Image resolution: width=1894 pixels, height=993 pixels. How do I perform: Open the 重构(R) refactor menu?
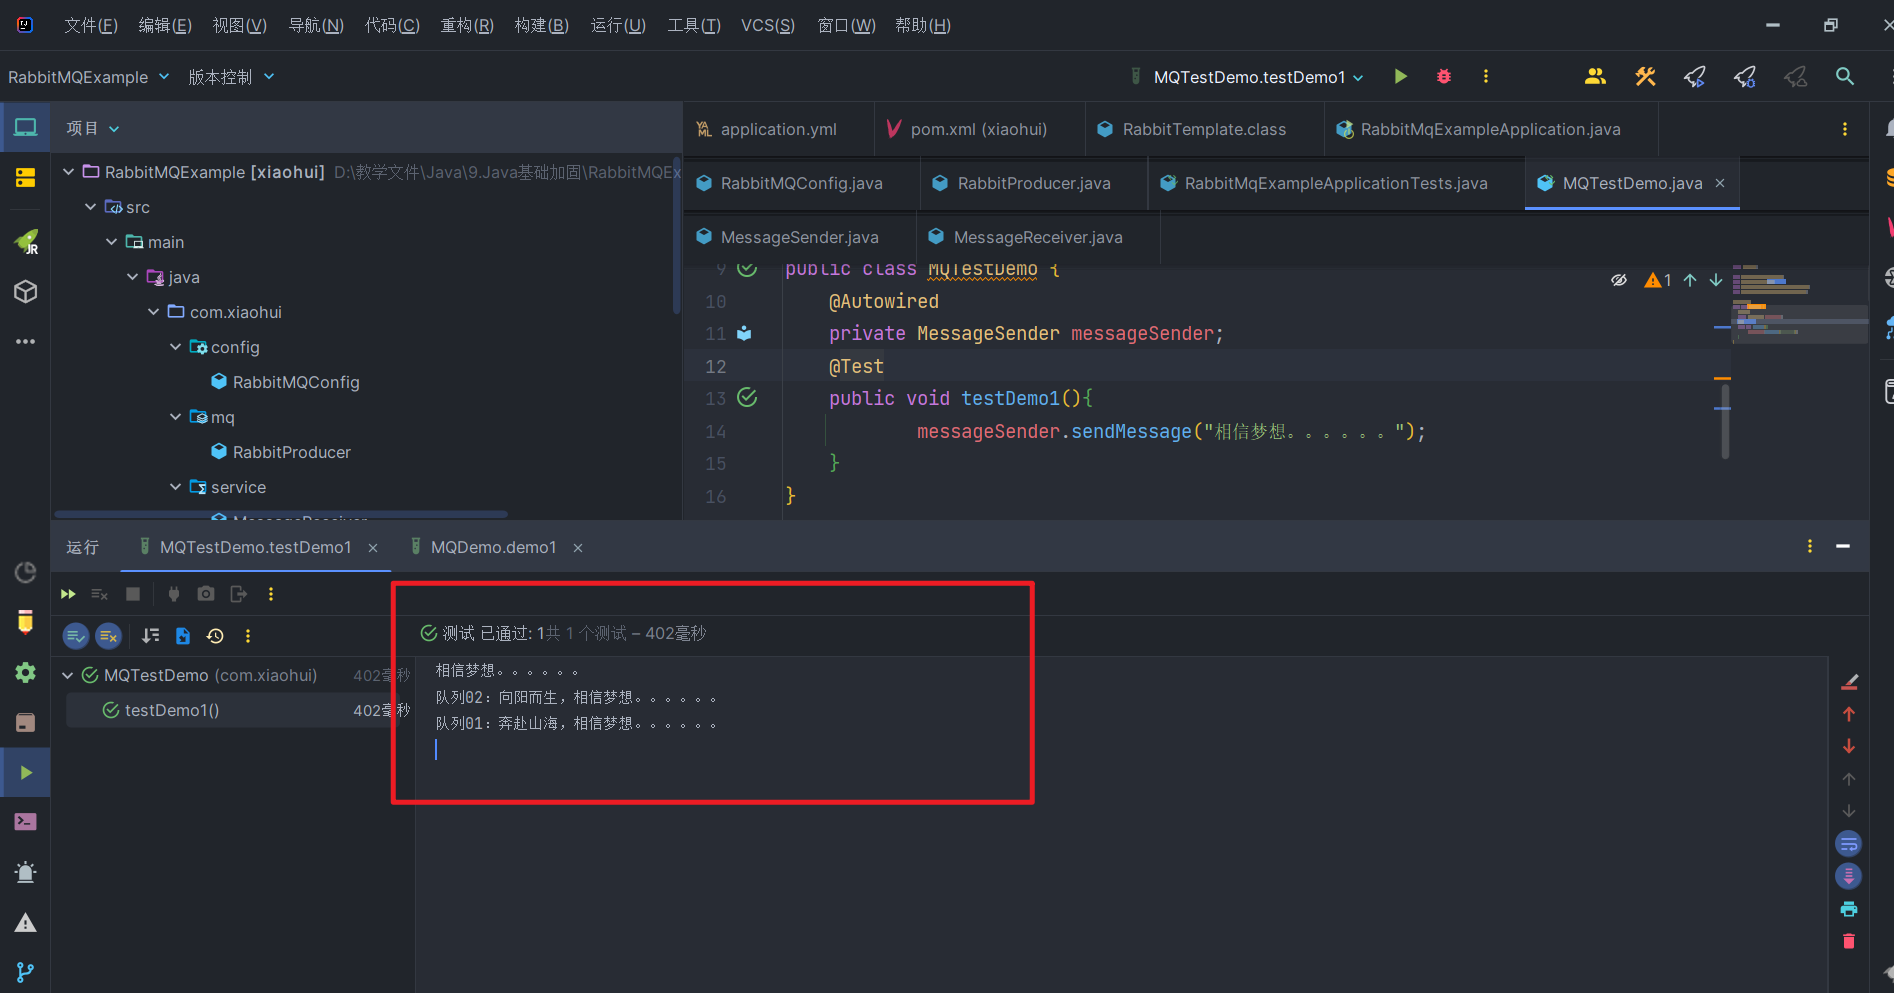pyautogui.click(x=467, y=25)
